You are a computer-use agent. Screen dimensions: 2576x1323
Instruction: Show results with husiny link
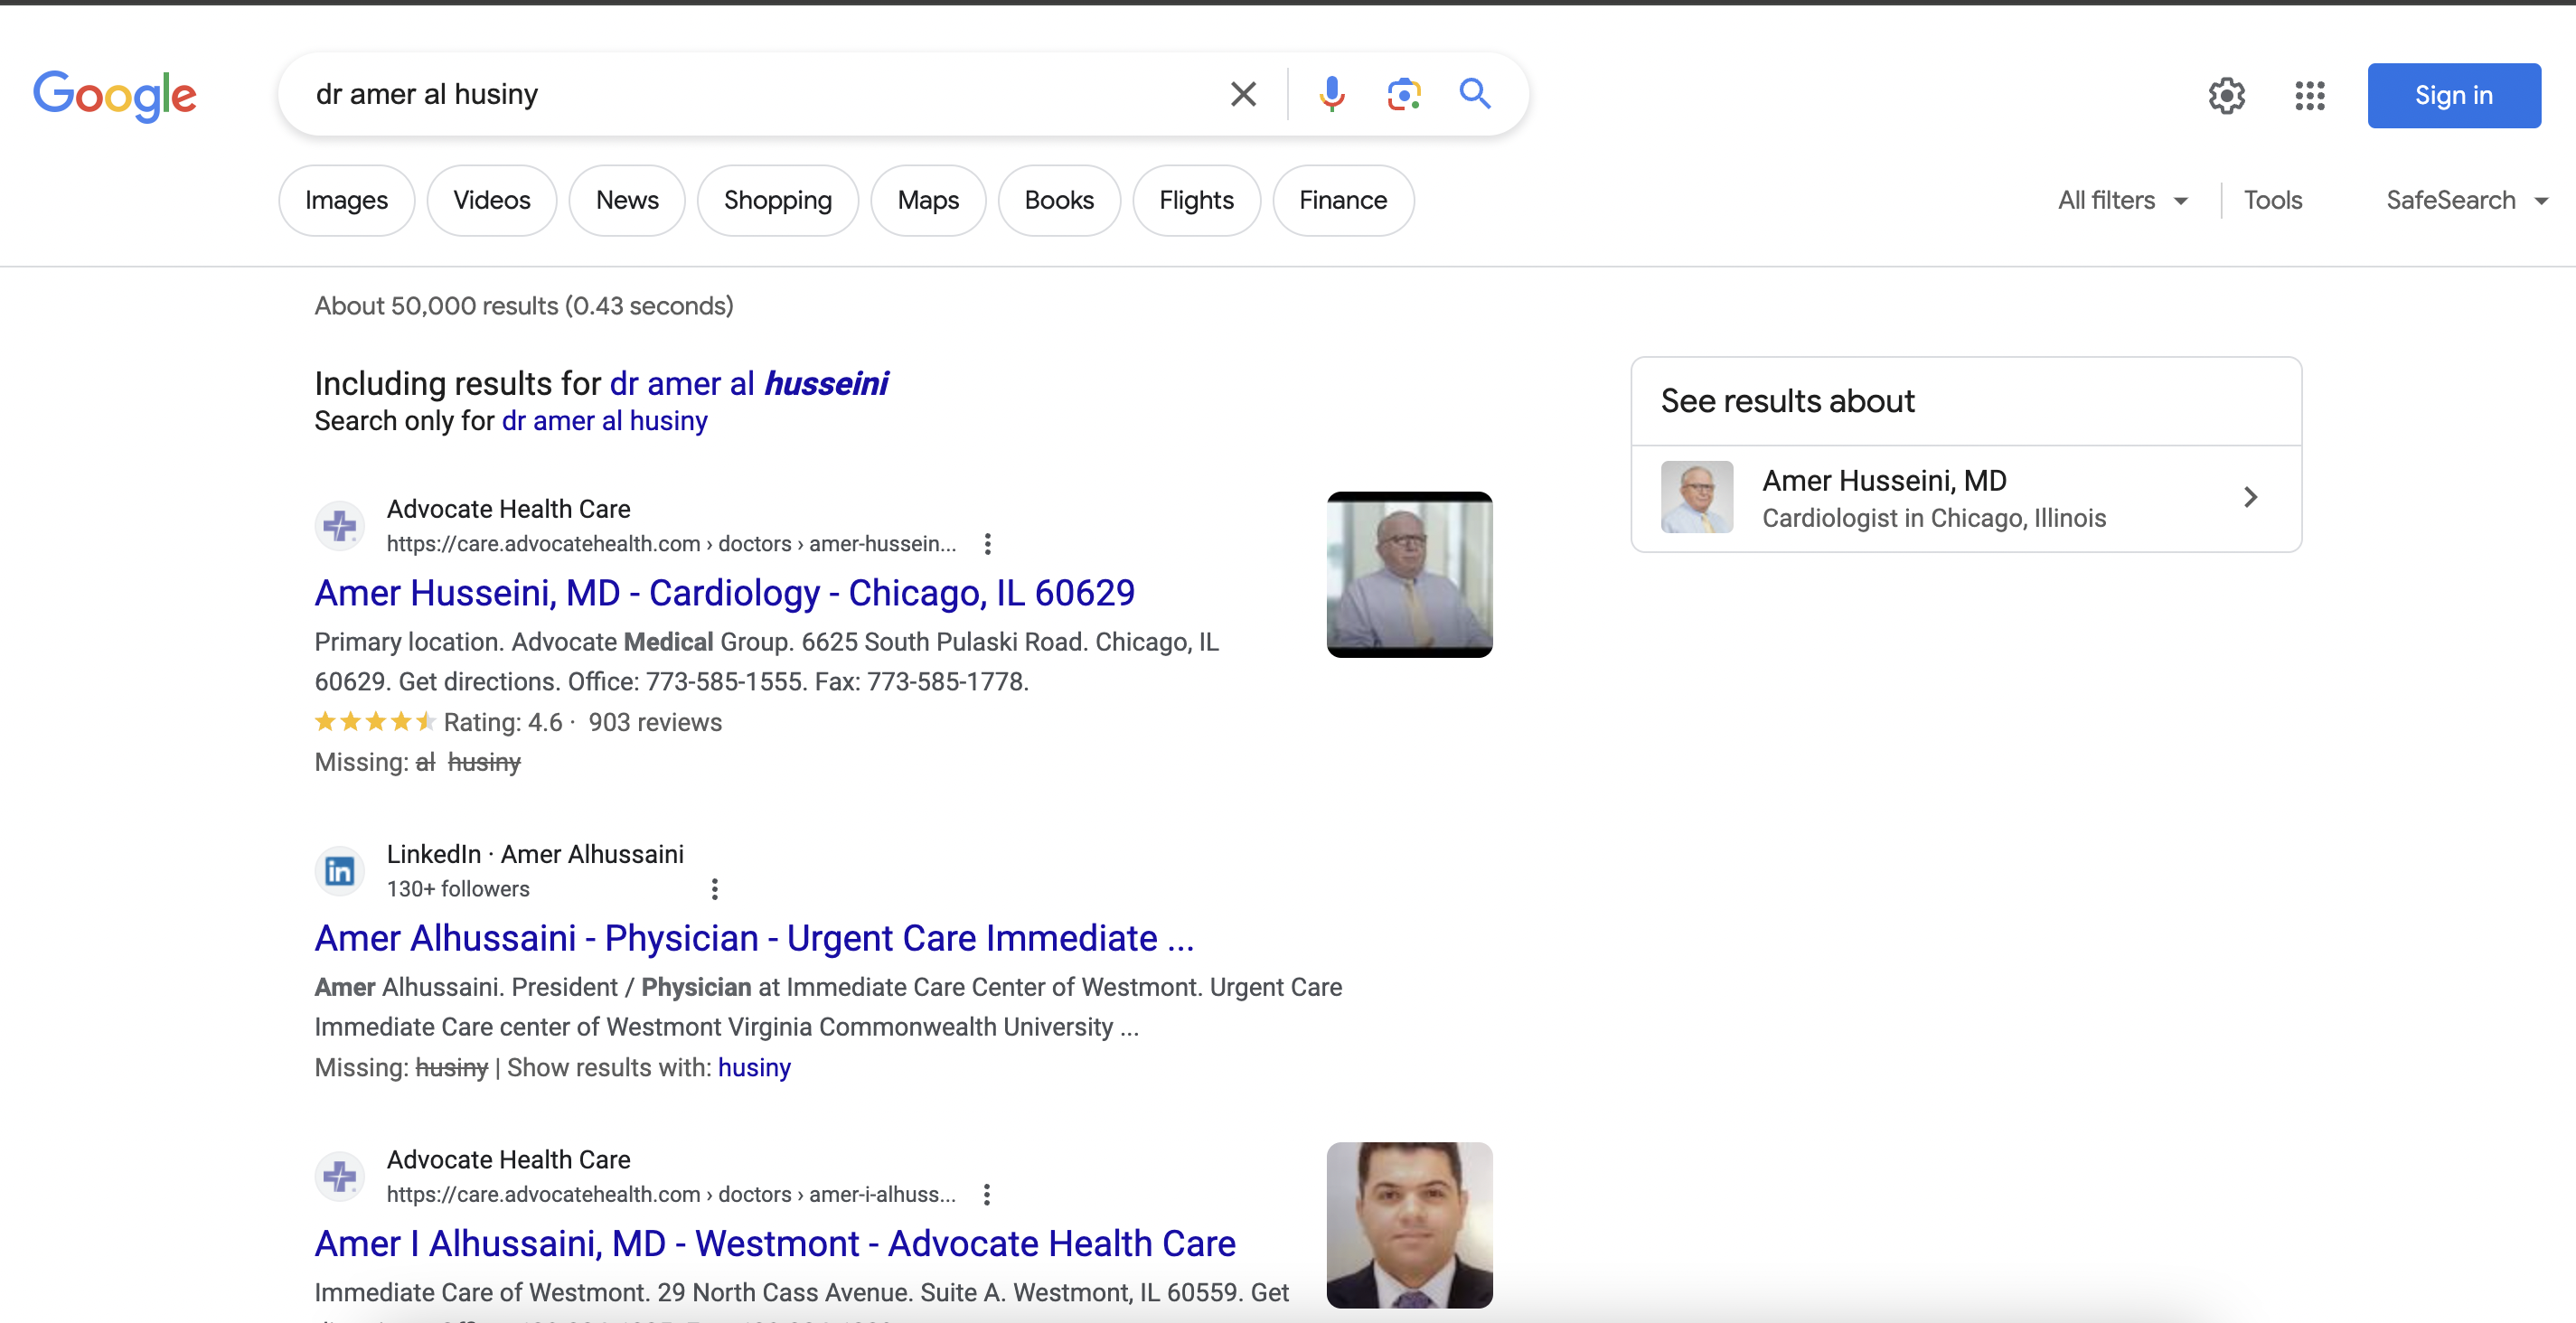[754, 1068]
